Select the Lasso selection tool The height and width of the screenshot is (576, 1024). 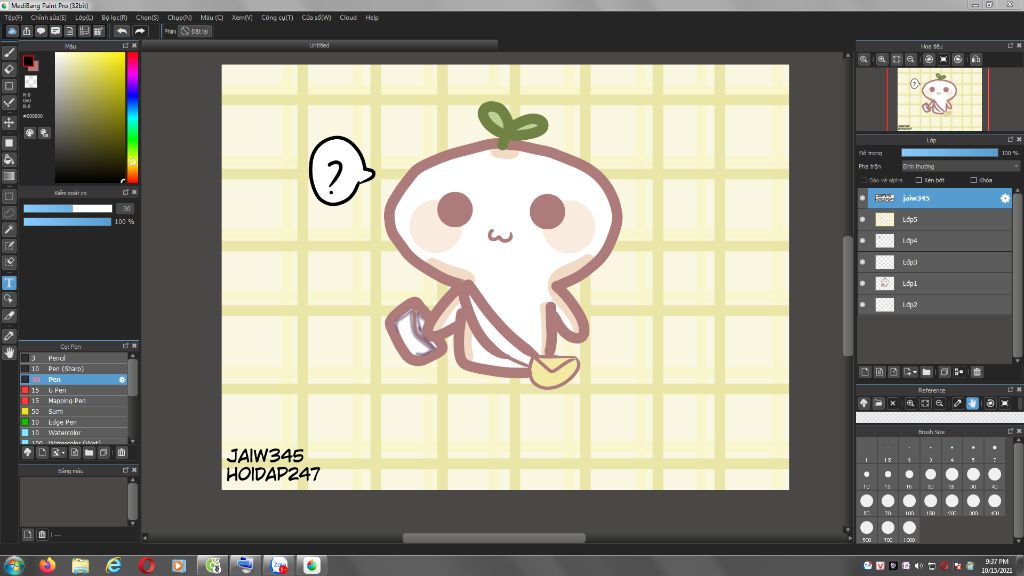coord(9,213)
